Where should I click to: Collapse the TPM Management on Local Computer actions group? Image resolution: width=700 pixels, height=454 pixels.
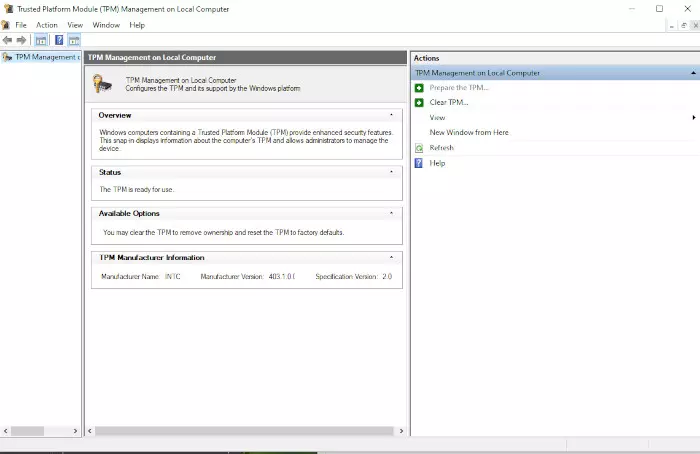pos(693,73)
